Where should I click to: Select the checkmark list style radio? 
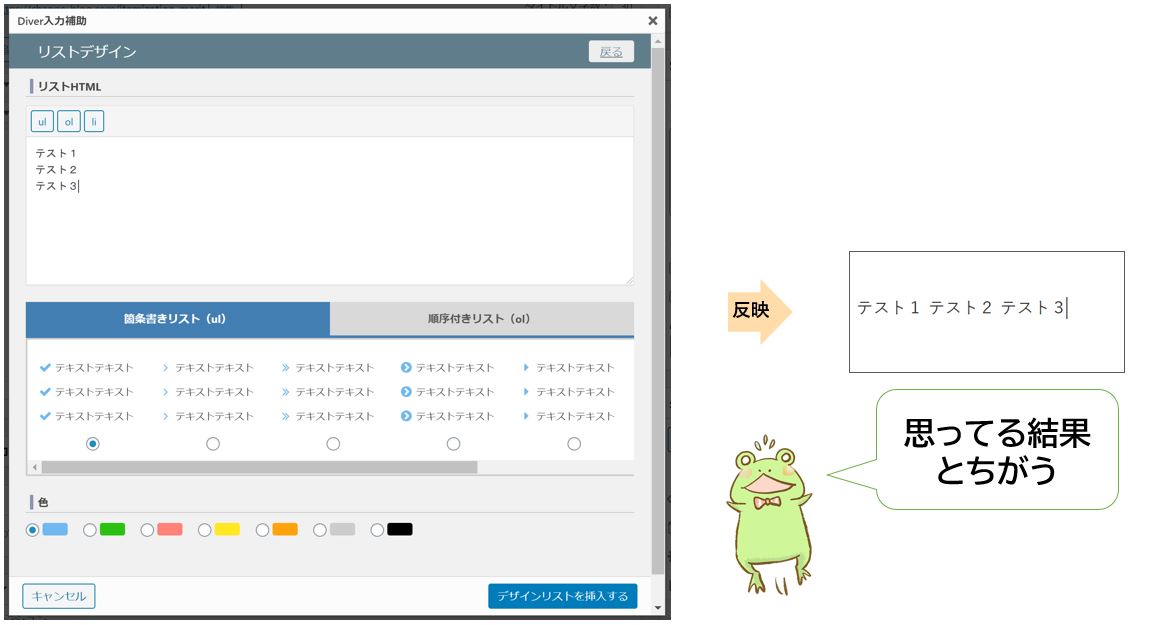(93, 444)
